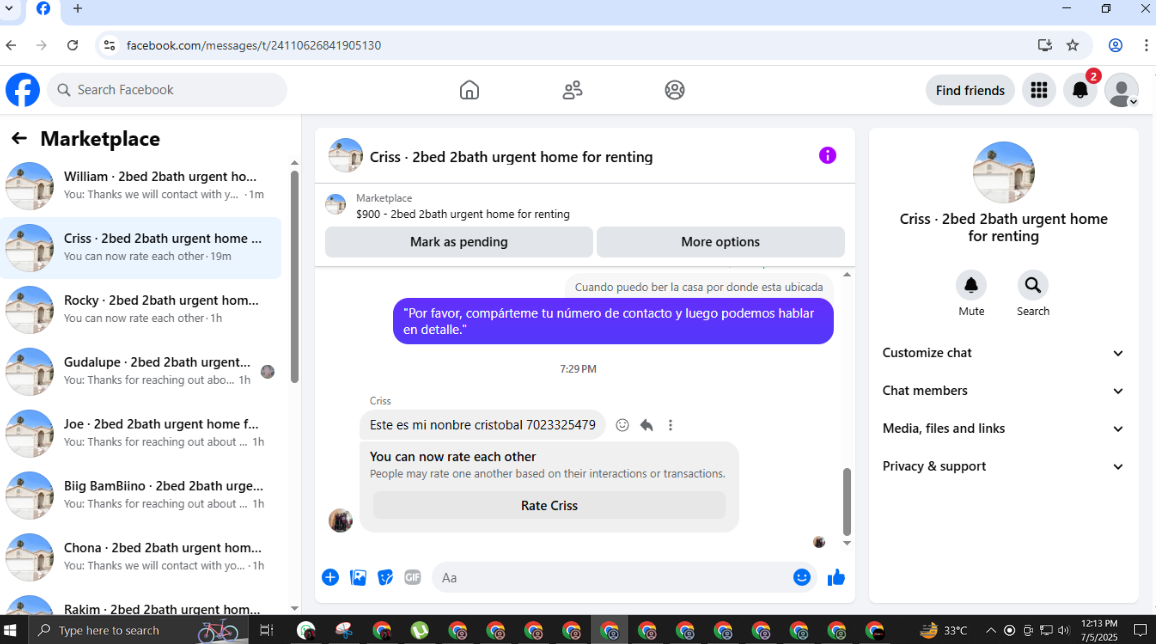
Task: Open more options dots on Criss's message
Action: click(670, 425)
